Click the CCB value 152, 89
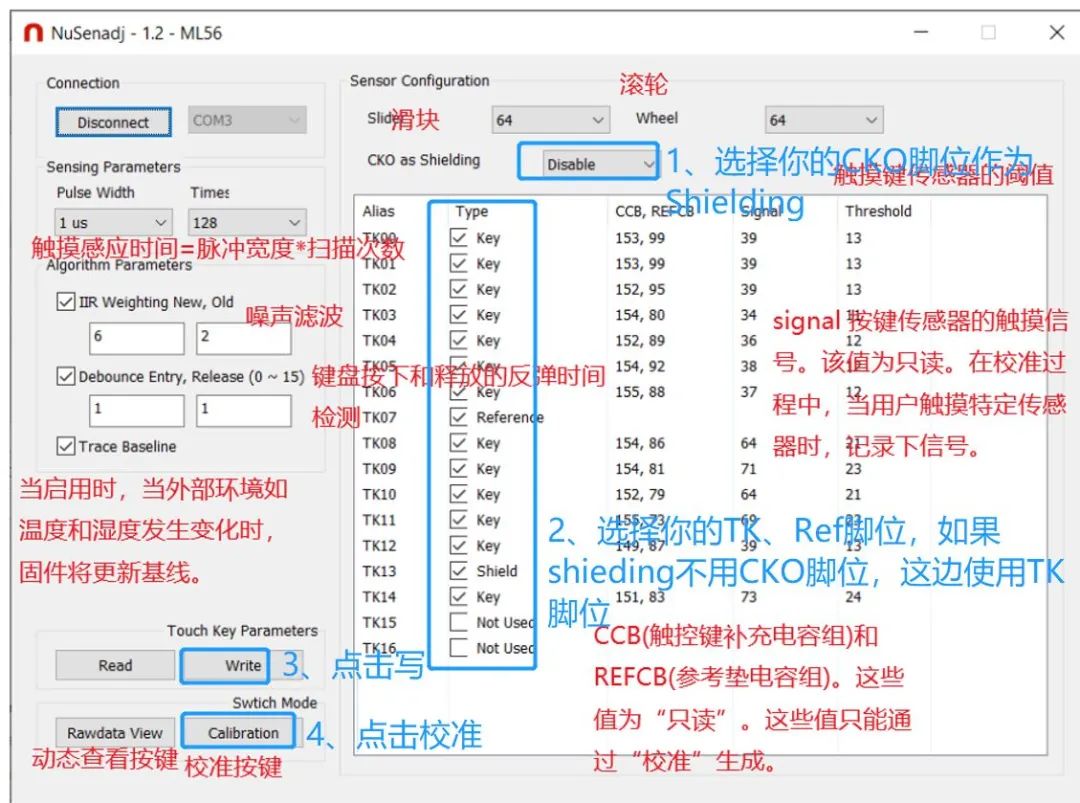 tap(640, 340)
